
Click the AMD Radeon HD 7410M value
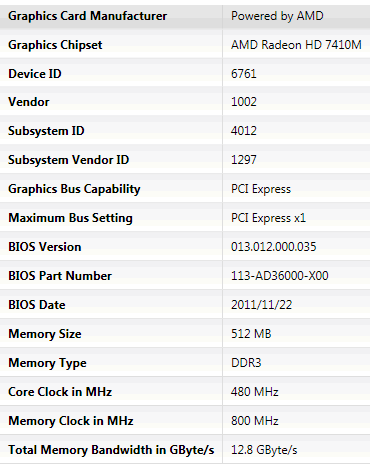pyautogui.click(x=296, y=45)
